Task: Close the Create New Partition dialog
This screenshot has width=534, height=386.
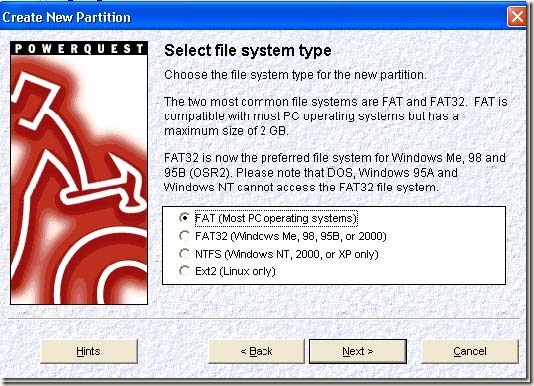Action: click(x=517, y=16)
